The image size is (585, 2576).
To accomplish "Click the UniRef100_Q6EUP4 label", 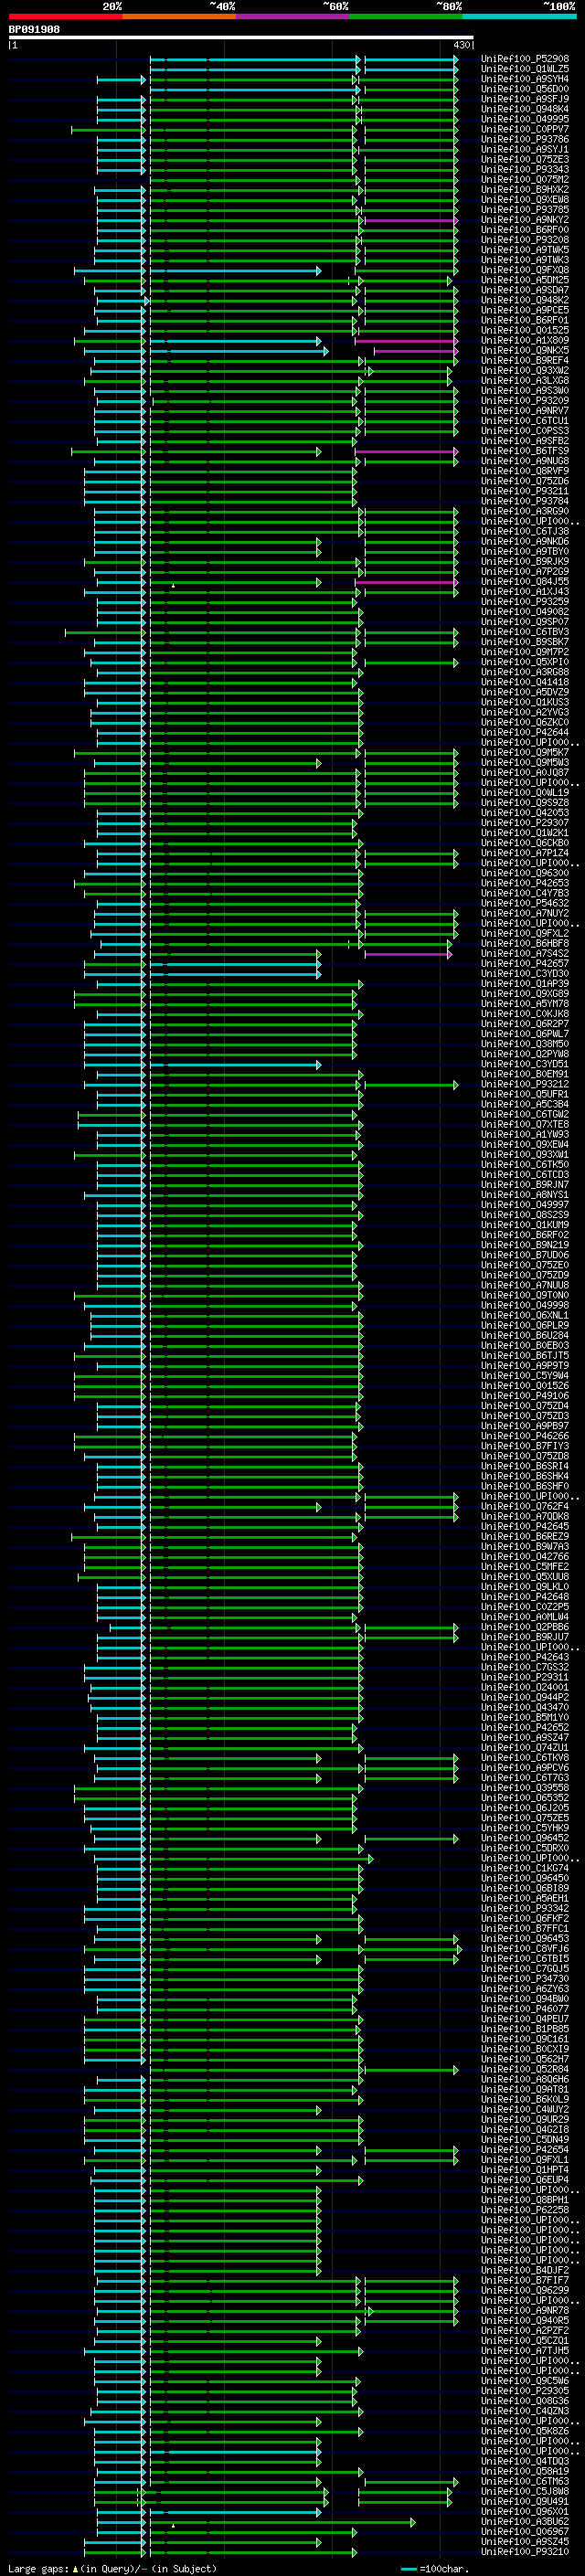I will pyautogui.click(x=525, y=2179).
